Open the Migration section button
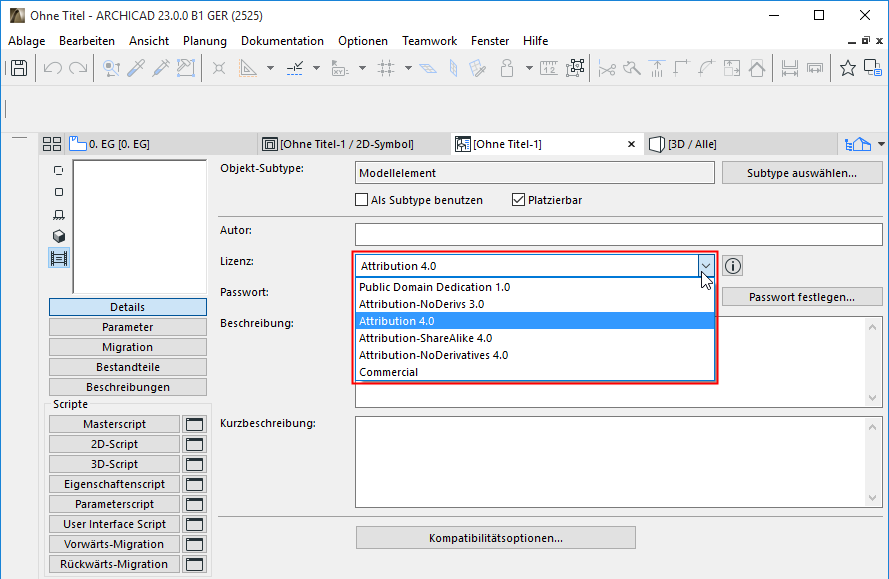This screenshot has height=579, width=889. 128,347
